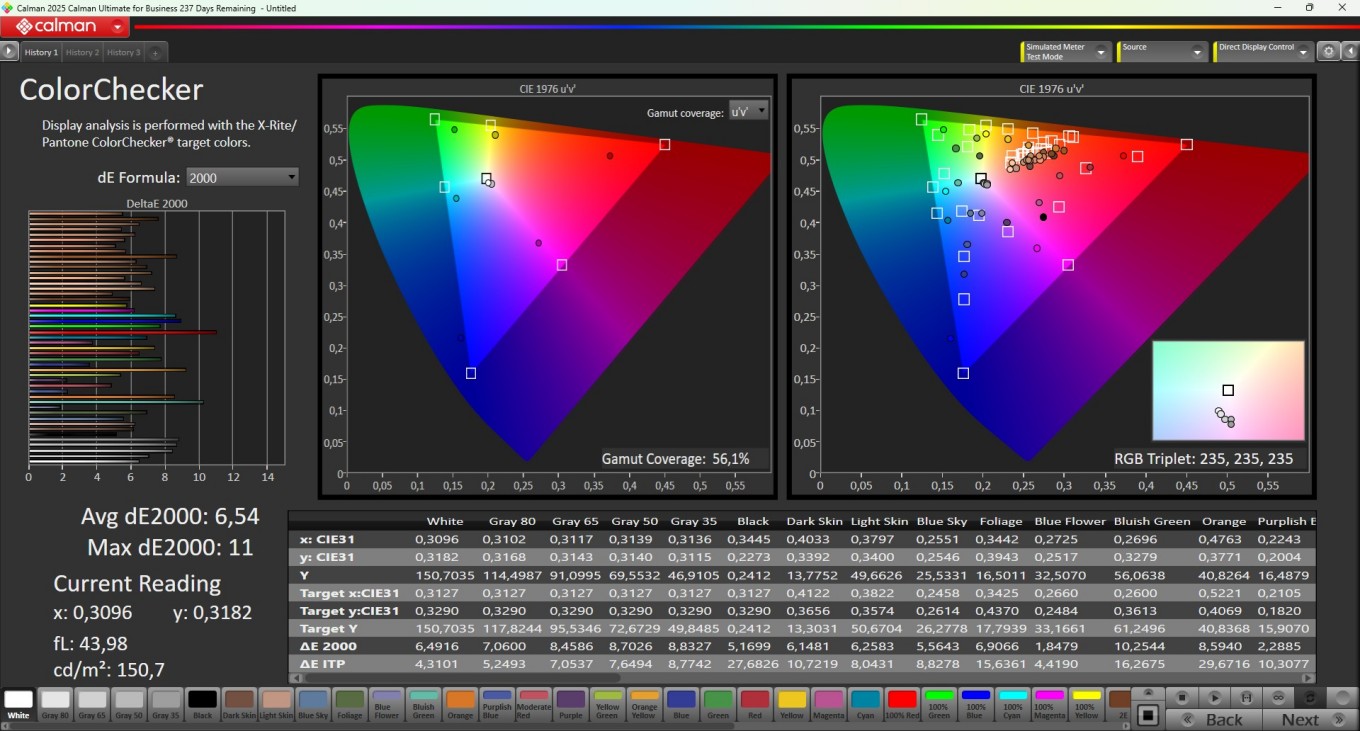The width and height of the screenshot is (1360, 731).
Task: Select the Gray 65 patch
Action: tap(92, 704)
